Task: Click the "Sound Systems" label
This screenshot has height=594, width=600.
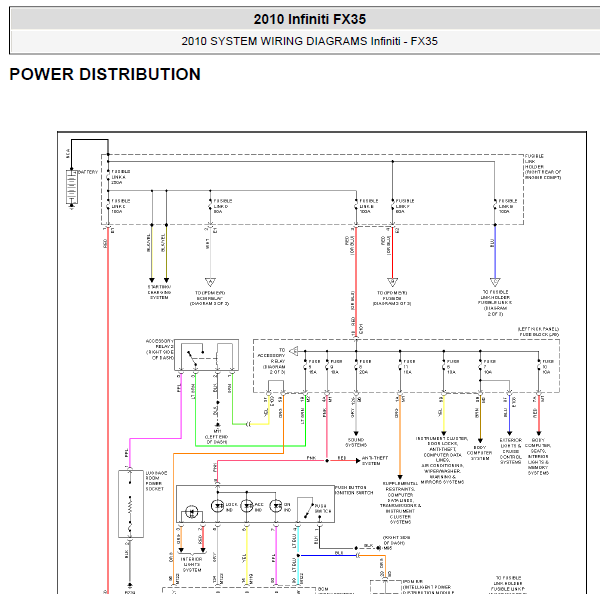Action: 356,442
